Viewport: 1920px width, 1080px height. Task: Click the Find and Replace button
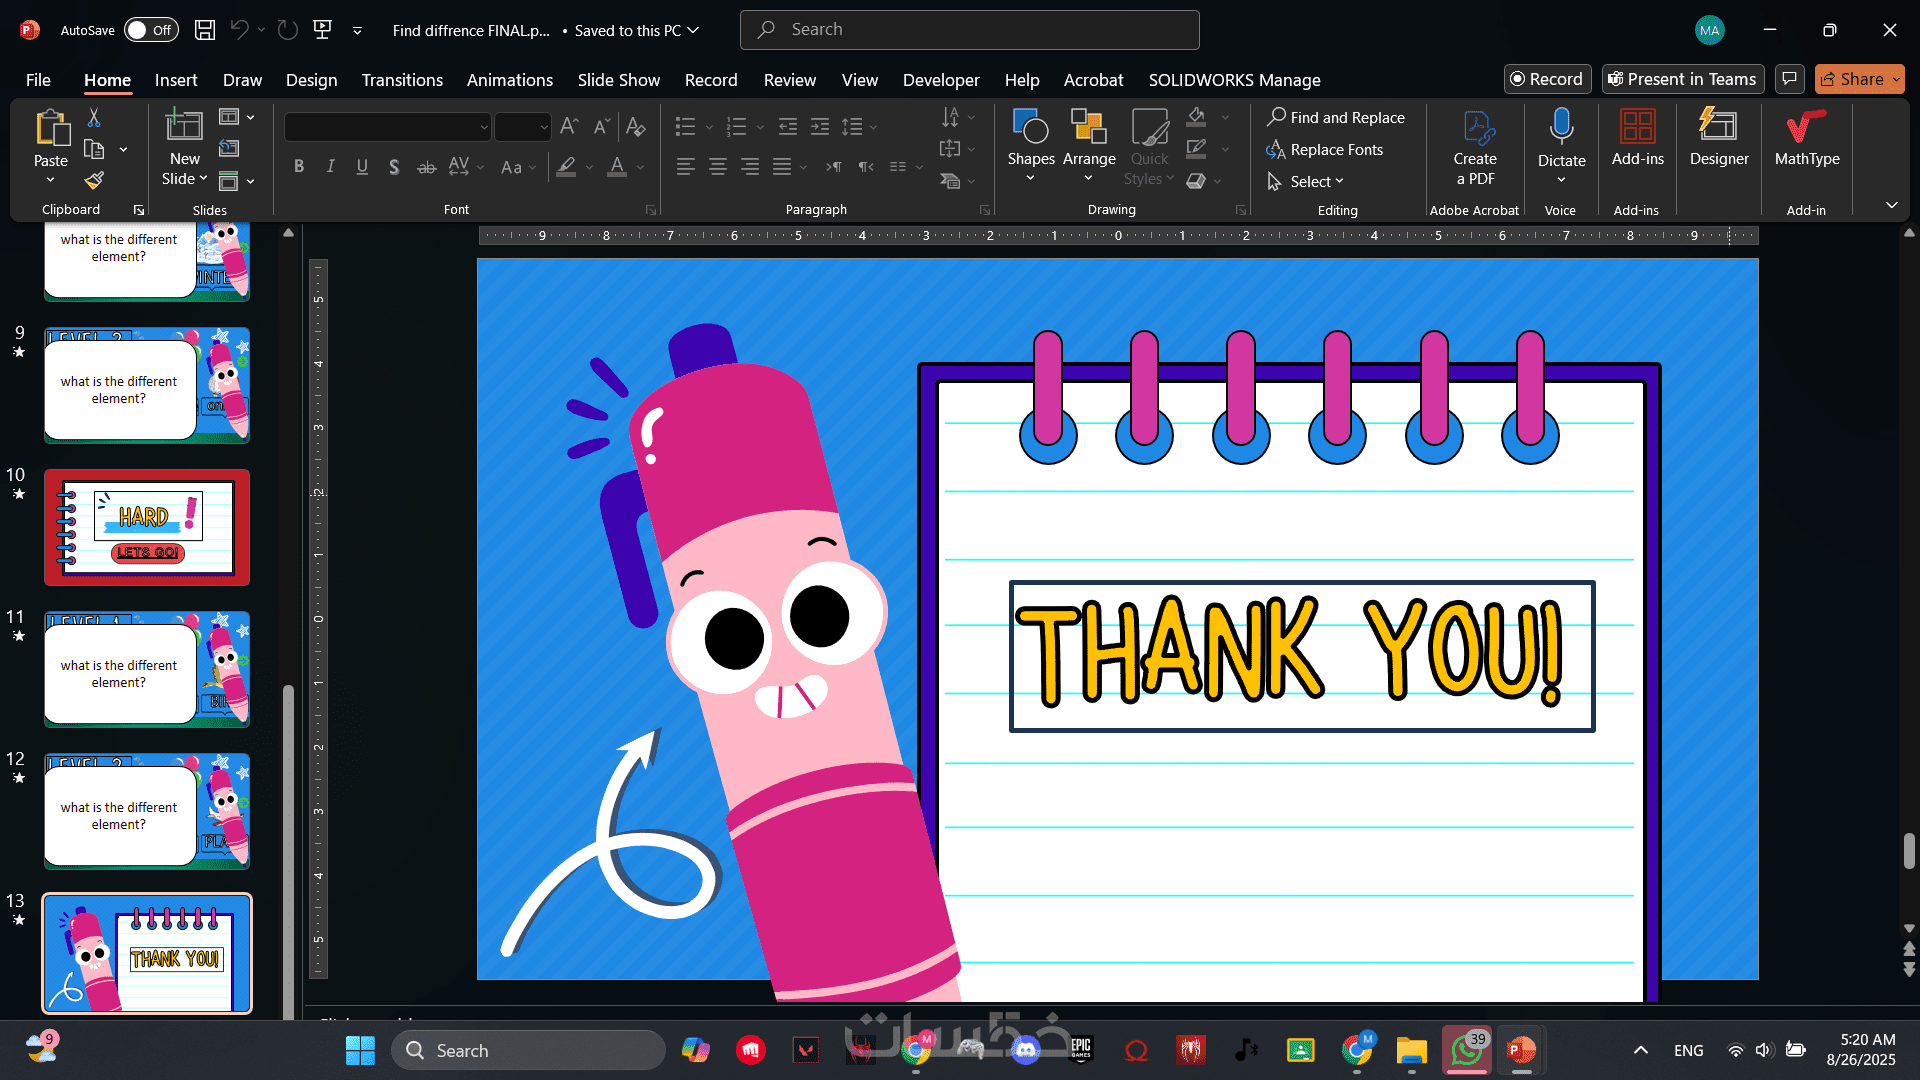[x=1335, y=117]
